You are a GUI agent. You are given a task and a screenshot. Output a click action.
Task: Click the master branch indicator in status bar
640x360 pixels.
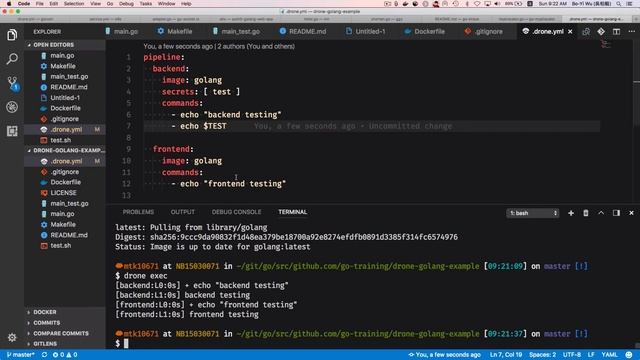coord(20,355)
